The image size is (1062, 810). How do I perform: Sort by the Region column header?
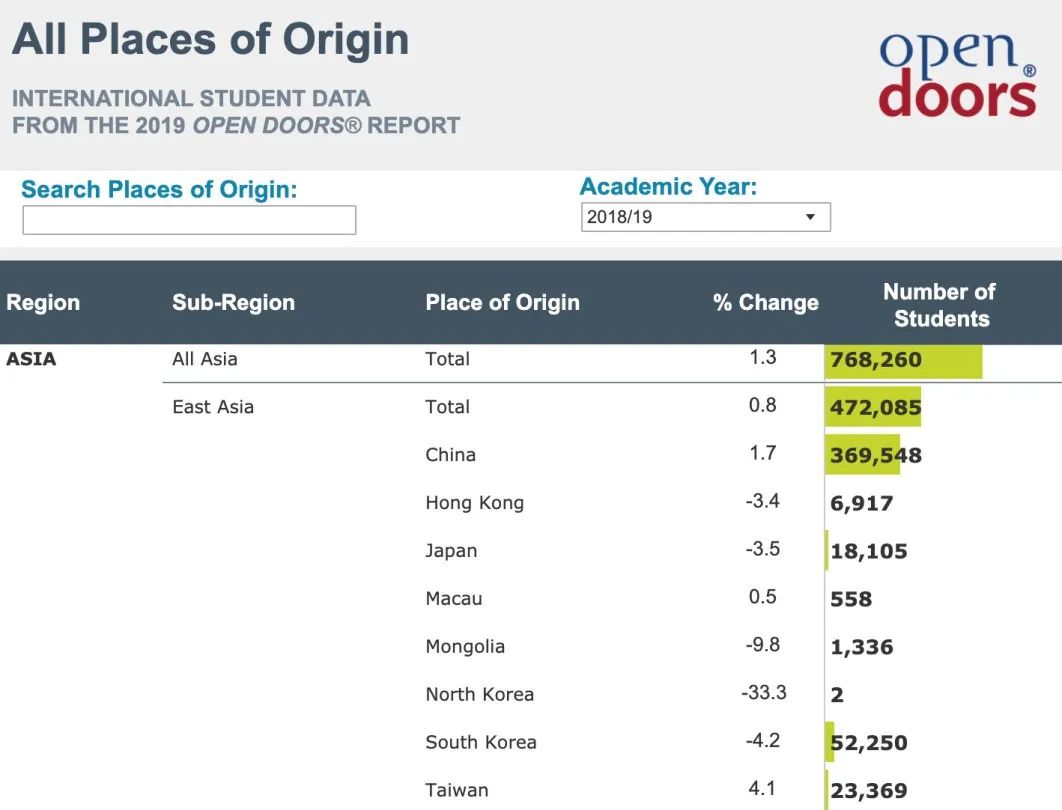pos(43,302)
